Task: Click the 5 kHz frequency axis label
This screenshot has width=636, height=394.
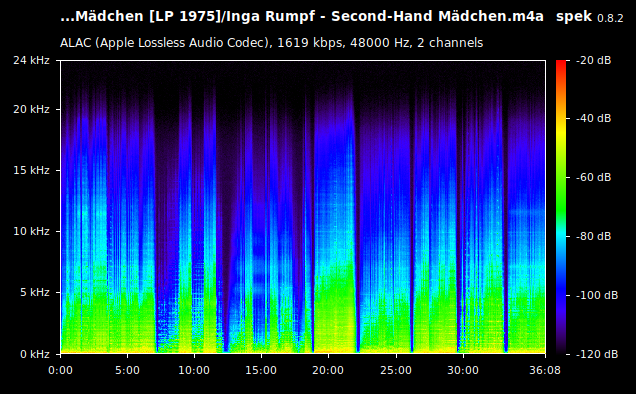Action: pos(35,293)
